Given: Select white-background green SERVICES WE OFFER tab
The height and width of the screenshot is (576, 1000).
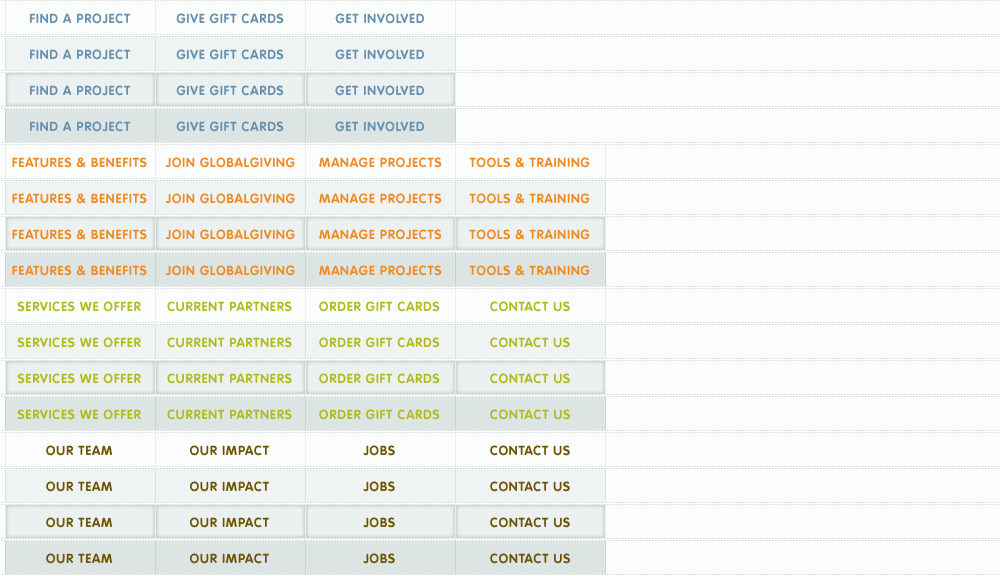Looking at the screenshot, I should coord(80,306).
